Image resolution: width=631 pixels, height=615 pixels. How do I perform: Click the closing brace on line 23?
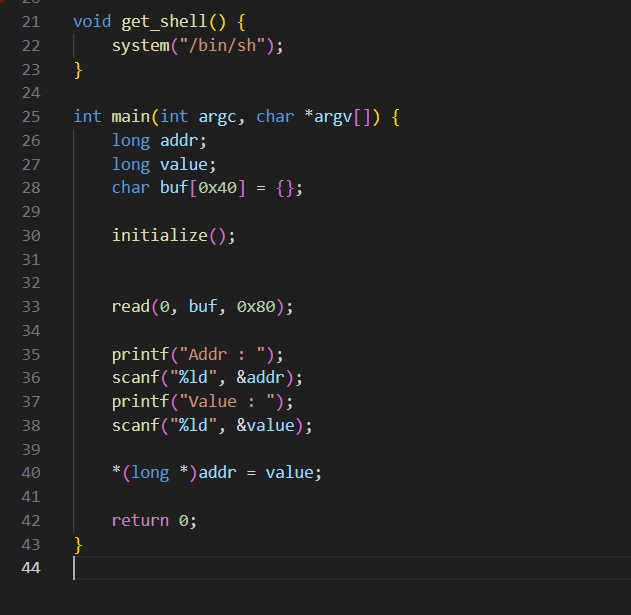(78, 70)
